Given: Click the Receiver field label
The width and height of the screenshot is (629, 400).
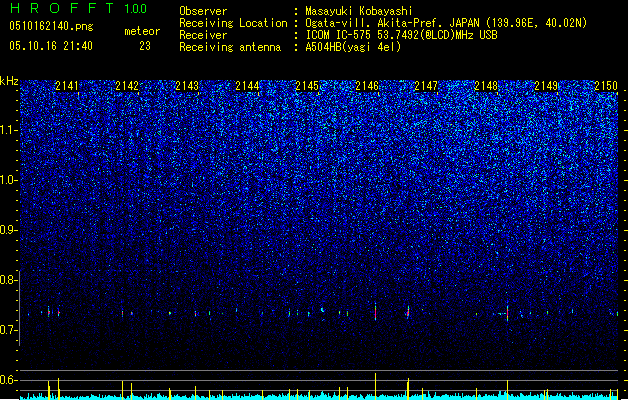Looking at the screenshot, I should click(x=203, y=35).
